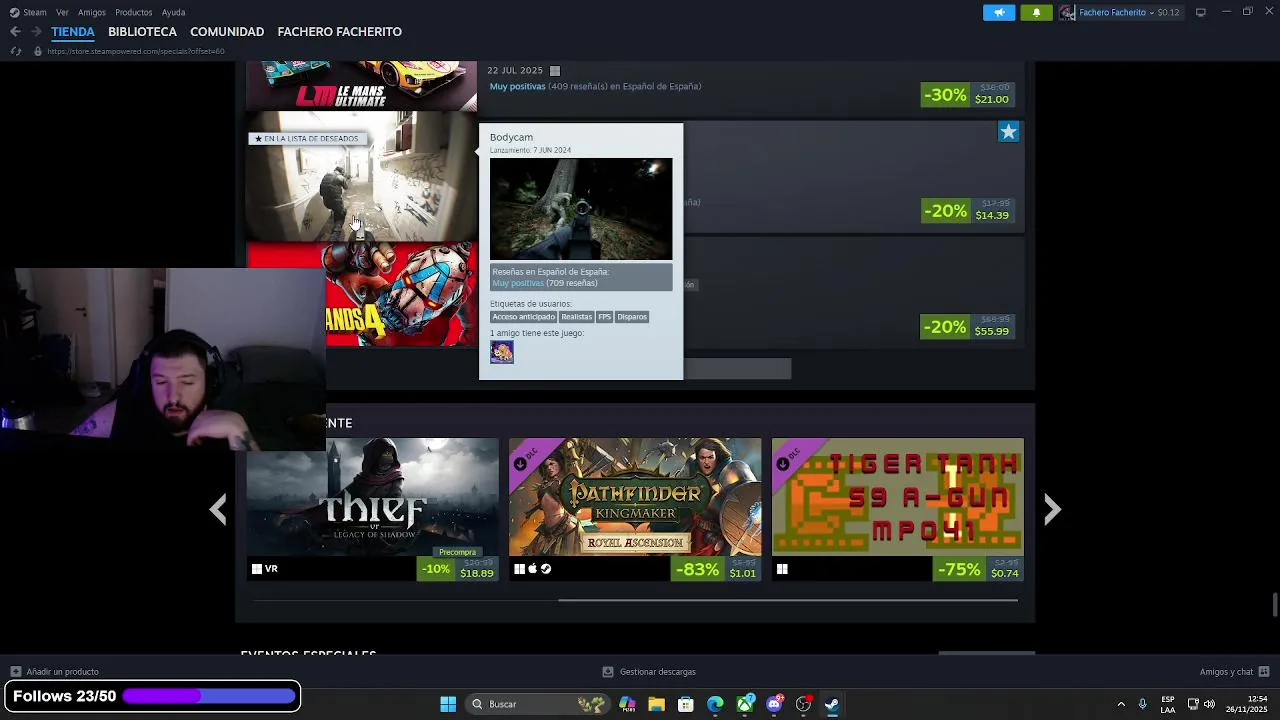Screen dimensions: 1280x720
Task: Click the Tiger Tank -75% $0.74 price
Action: point(978,569)
